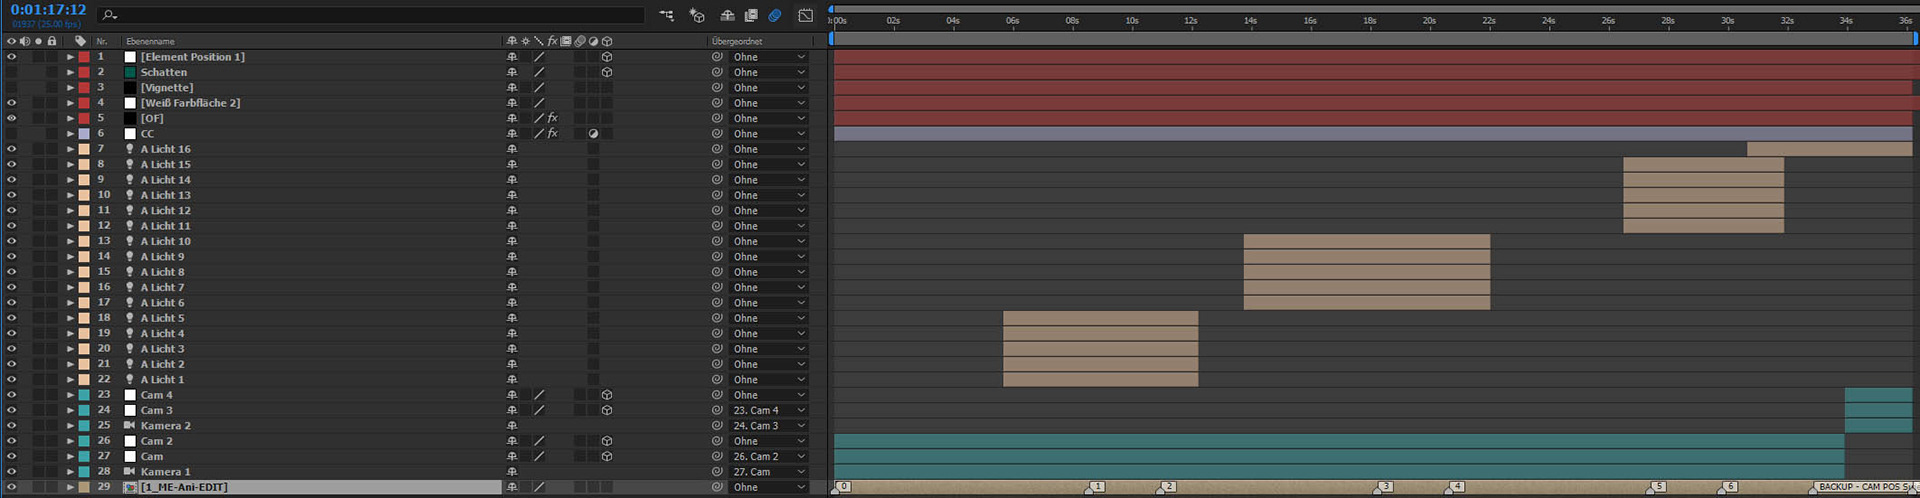Click the light icon of A Licht 1
Image resolution: width=1920 pixels, height=498 pixels.
pyautogui.click(x=130, y=379)
